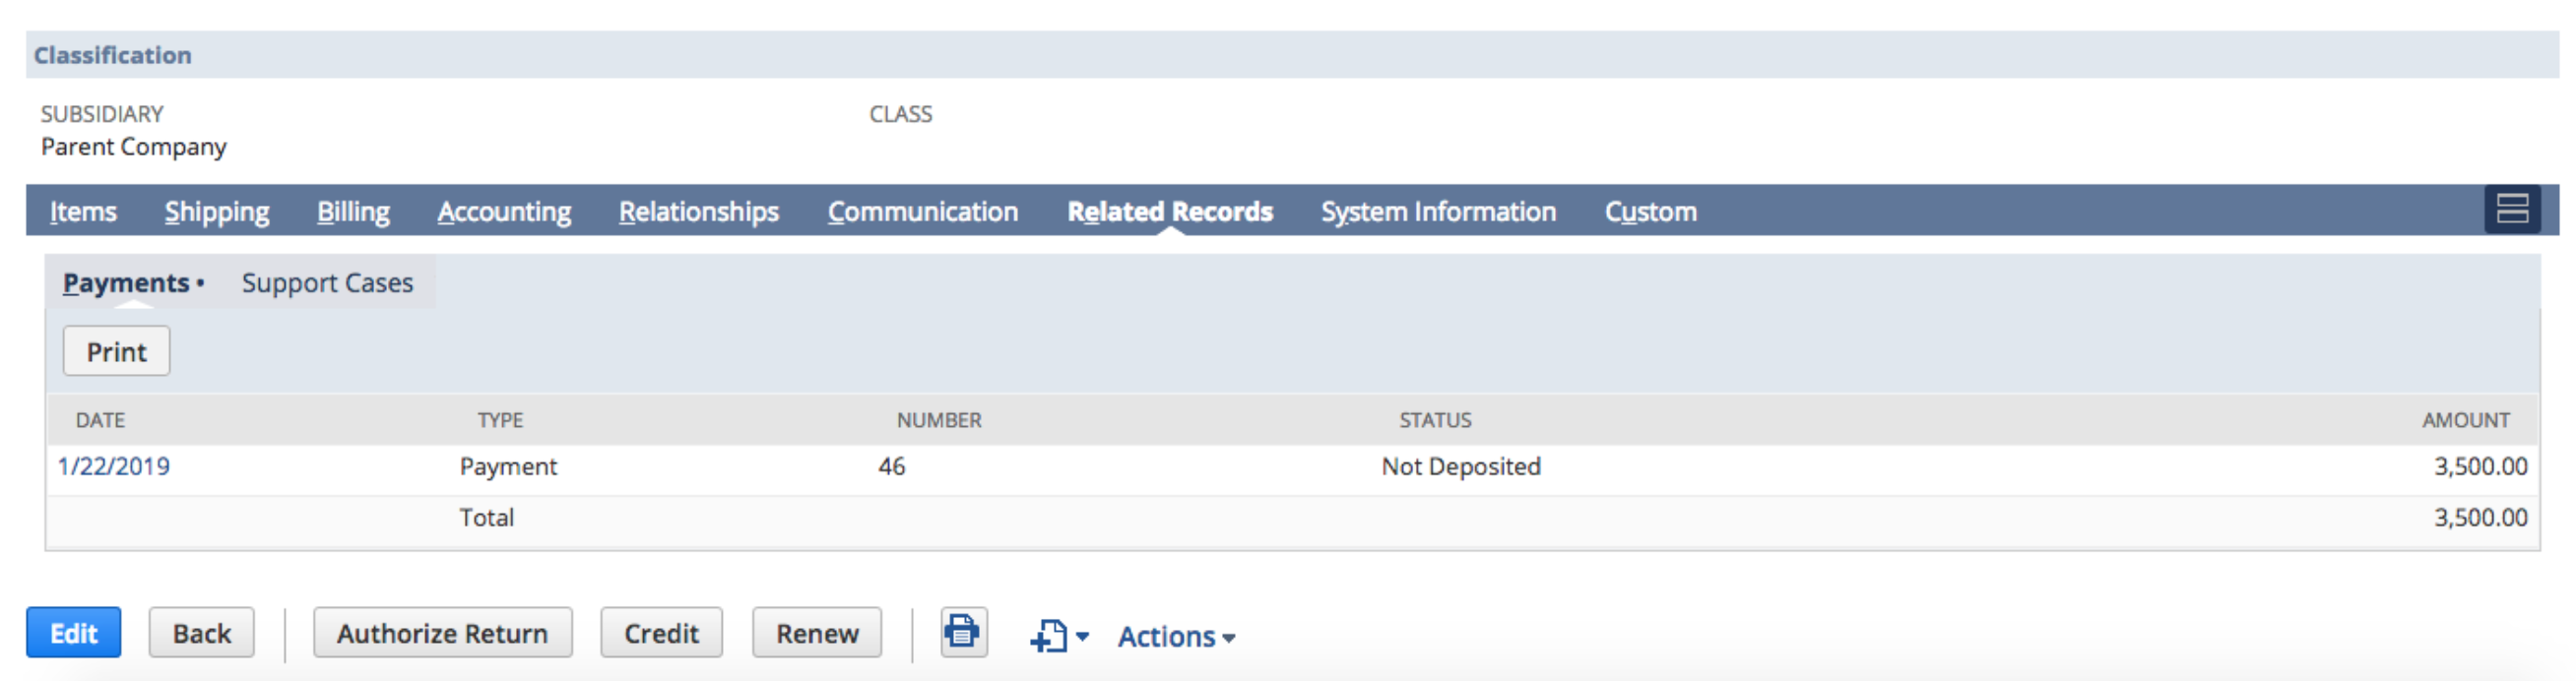Select the Billing tab
This screenshot has height=681, width=2576.
(353, 211)
